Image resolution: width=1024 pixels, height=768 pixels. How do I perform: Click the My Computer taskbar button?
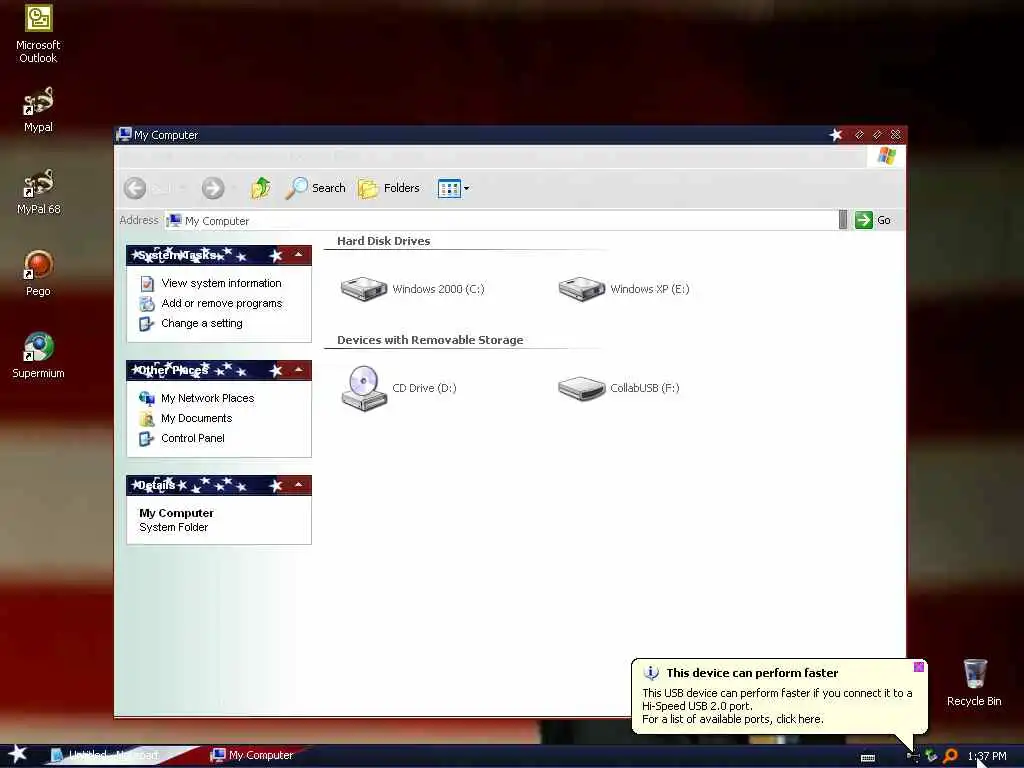pos(252,755)
